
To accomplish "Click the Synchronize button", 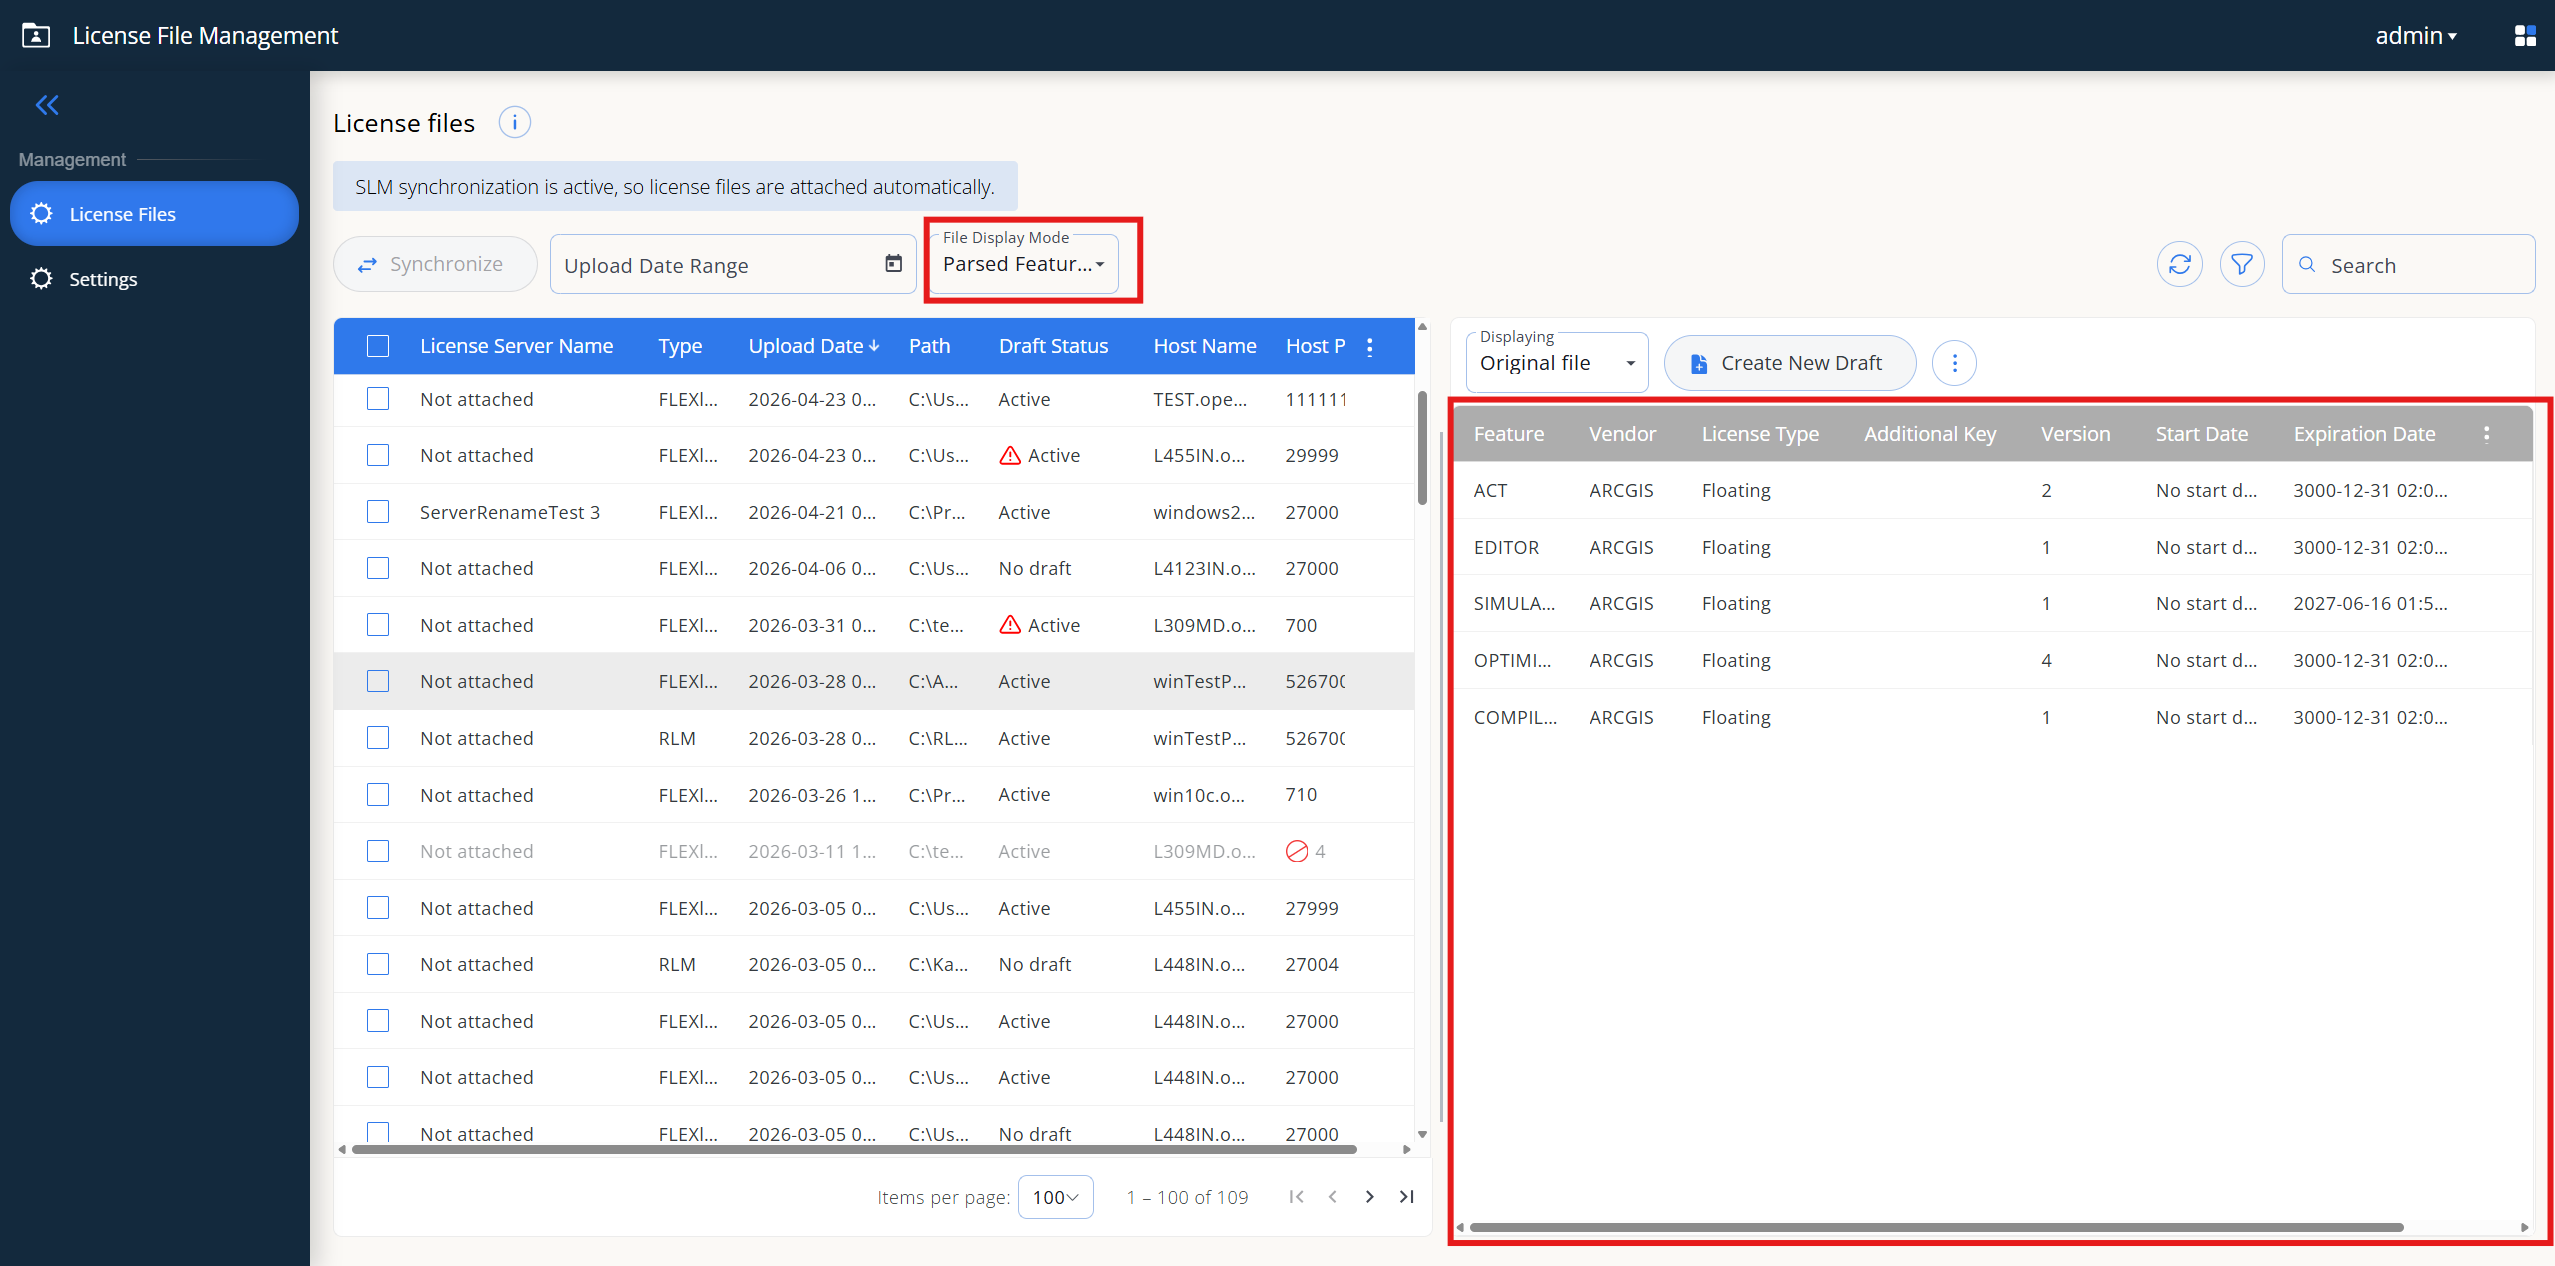I will tap(435, 264).
